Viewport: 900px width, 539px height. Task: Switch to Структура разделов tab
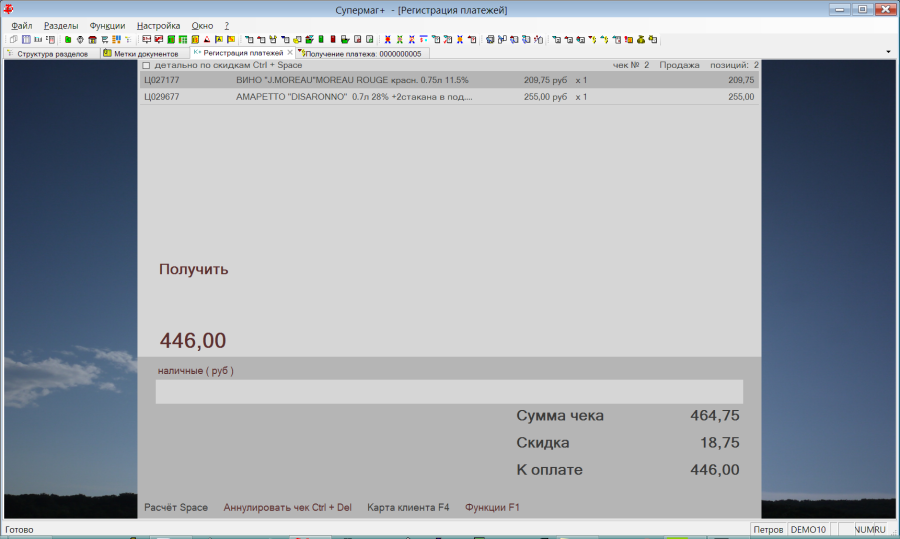pos(52,53)
